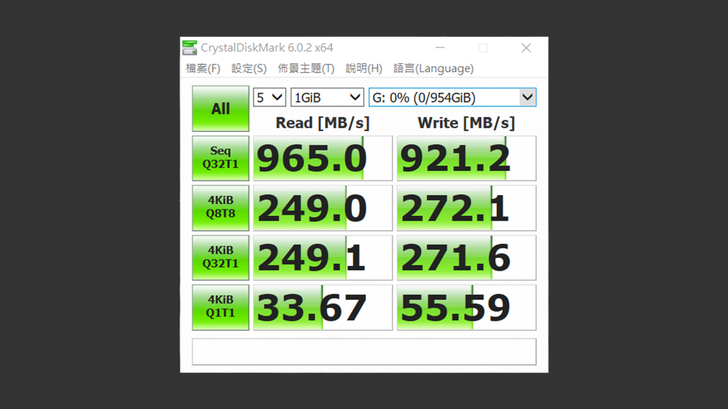Open the test size dropdown showing 1GiB

click(x=327, y=97)
